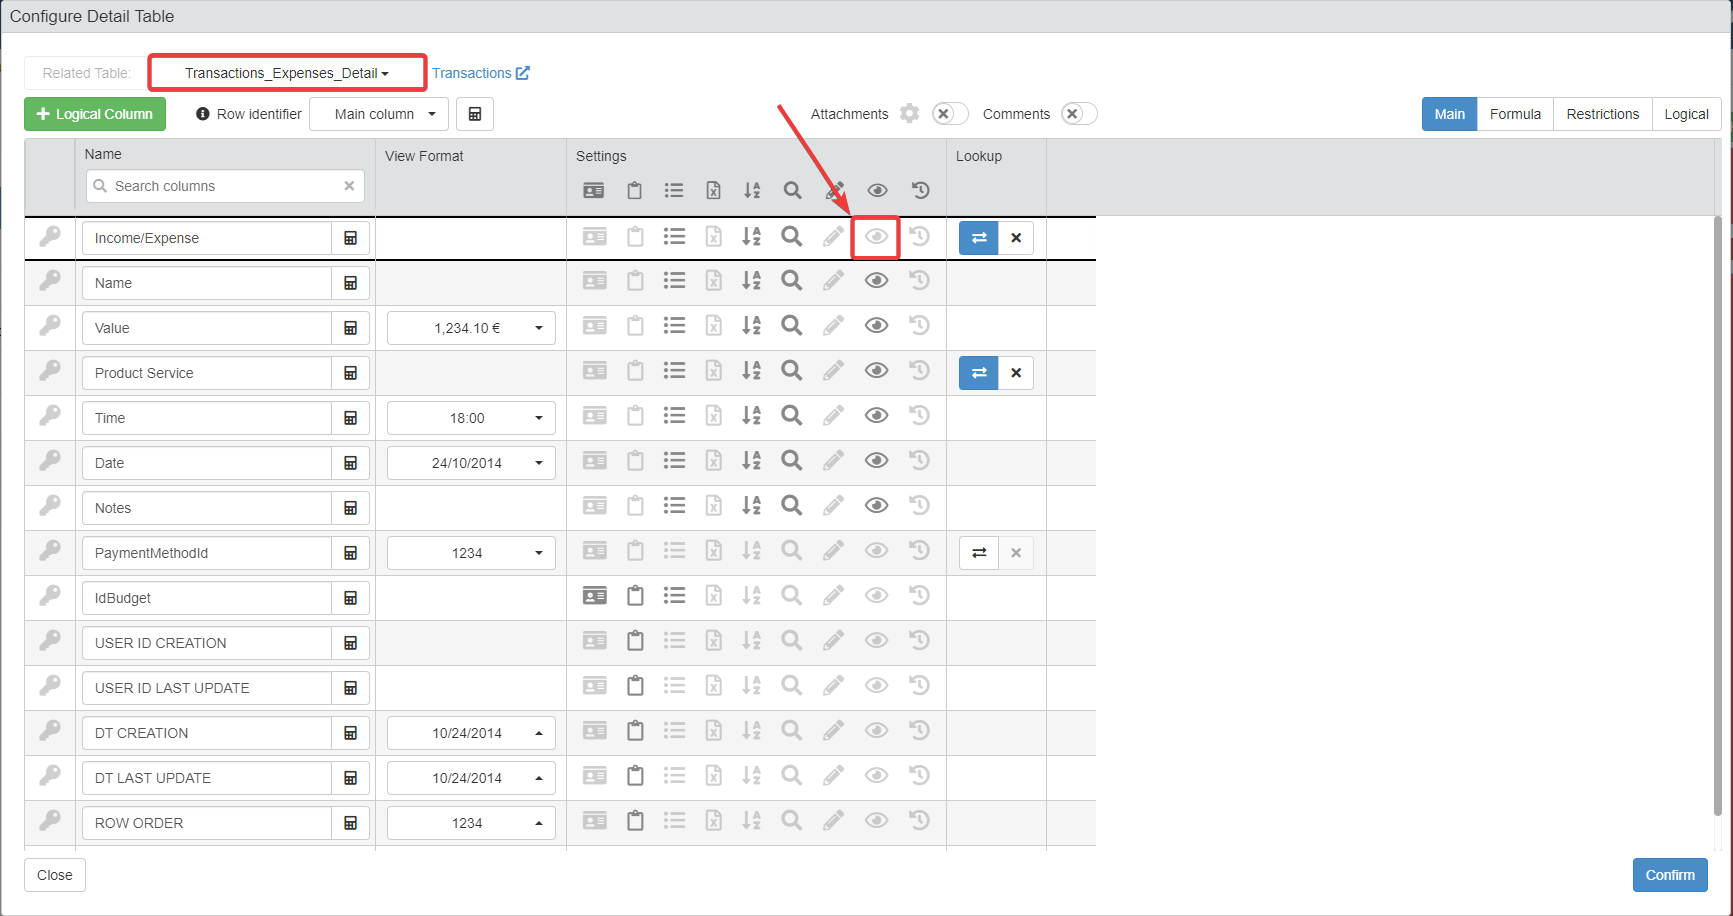Click the lookup swap icon for Product Service
The image size is (1733, 916).
(978, 373)
